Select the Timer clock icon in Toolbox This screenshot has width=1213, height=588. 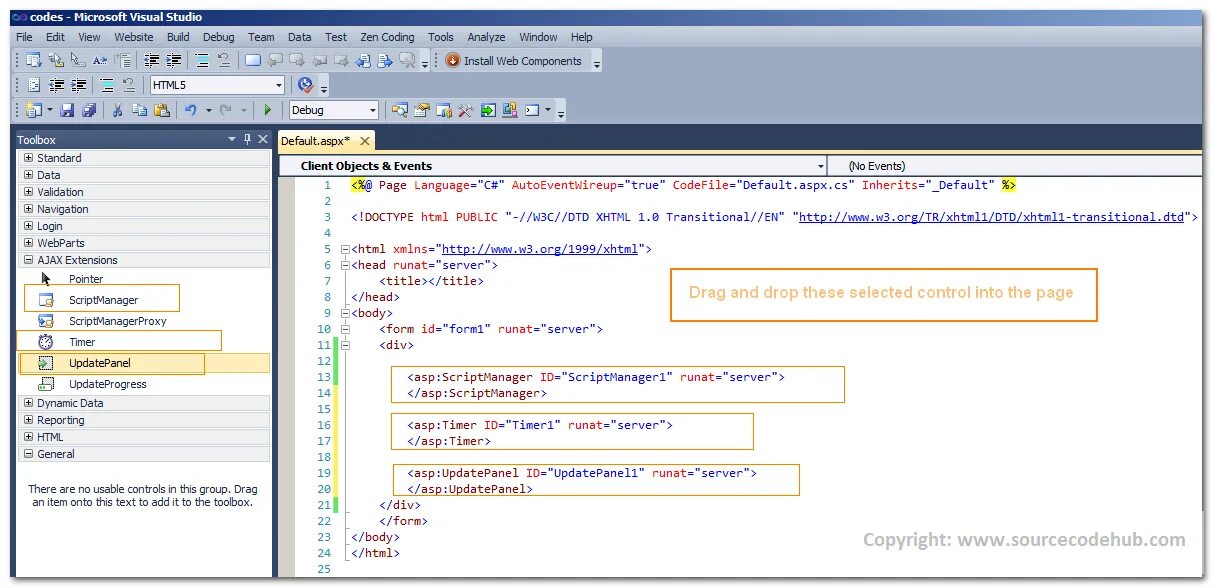click(x=46, y=342)
